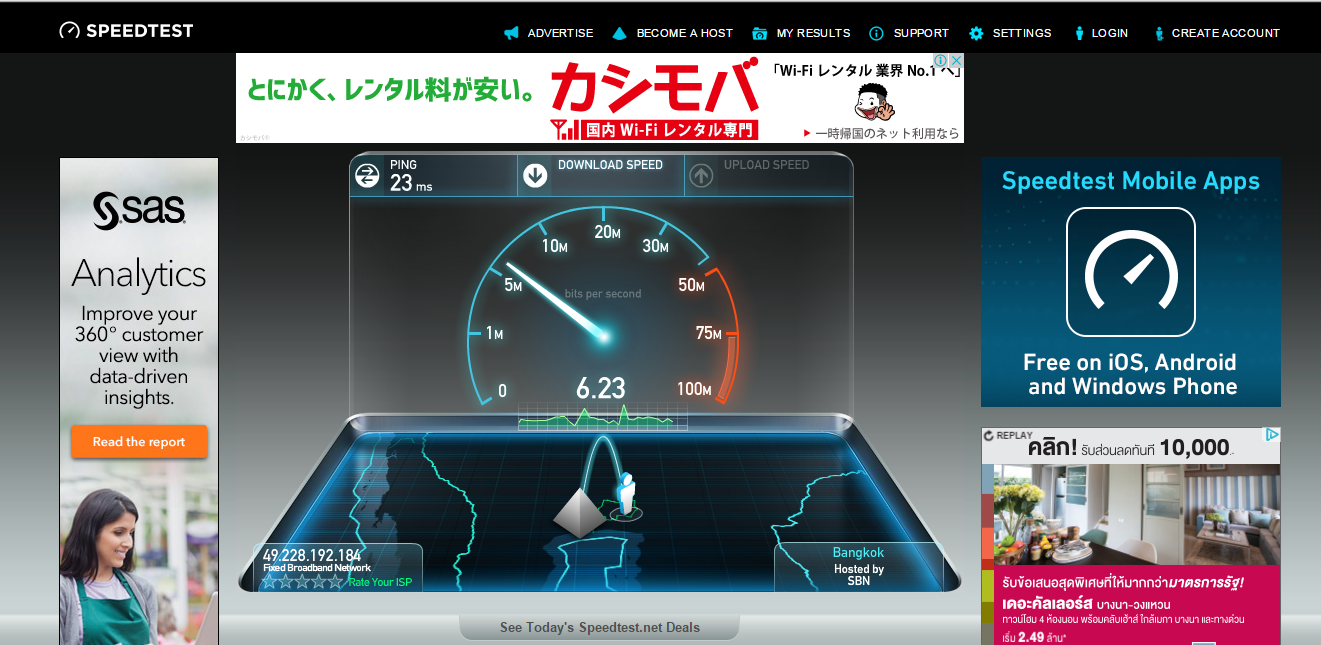Open the Support menu item
This screenshot has width=1321, height=645.
click(921, 33)
